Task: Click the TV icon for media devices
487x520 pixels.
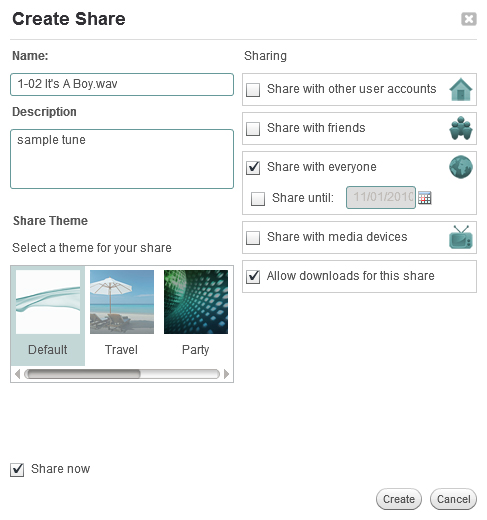Action: click(461, 237)
